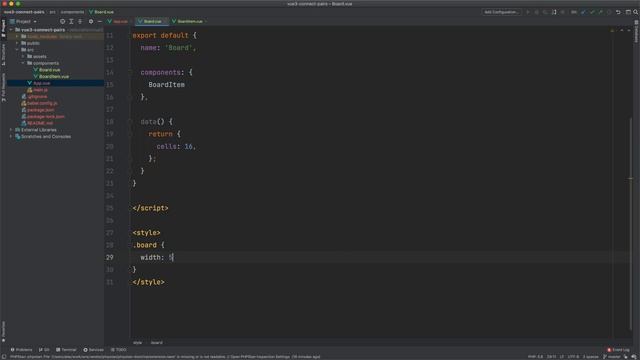Click the Debug icon in toolbar
640x360 pixels.
(536, 12)
